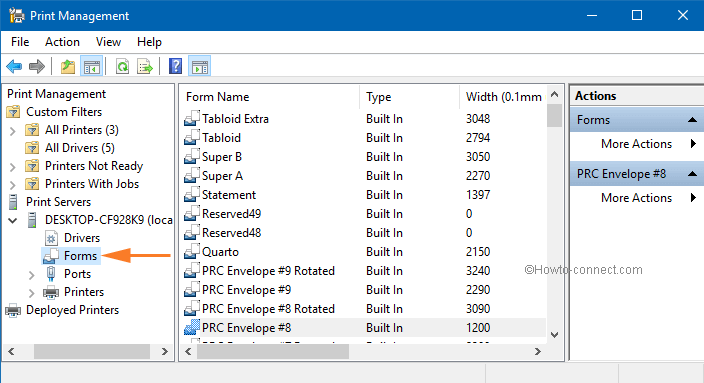Screen dimensions: 704x383
Task: Click the Super A form name
Action: [222, 176]
